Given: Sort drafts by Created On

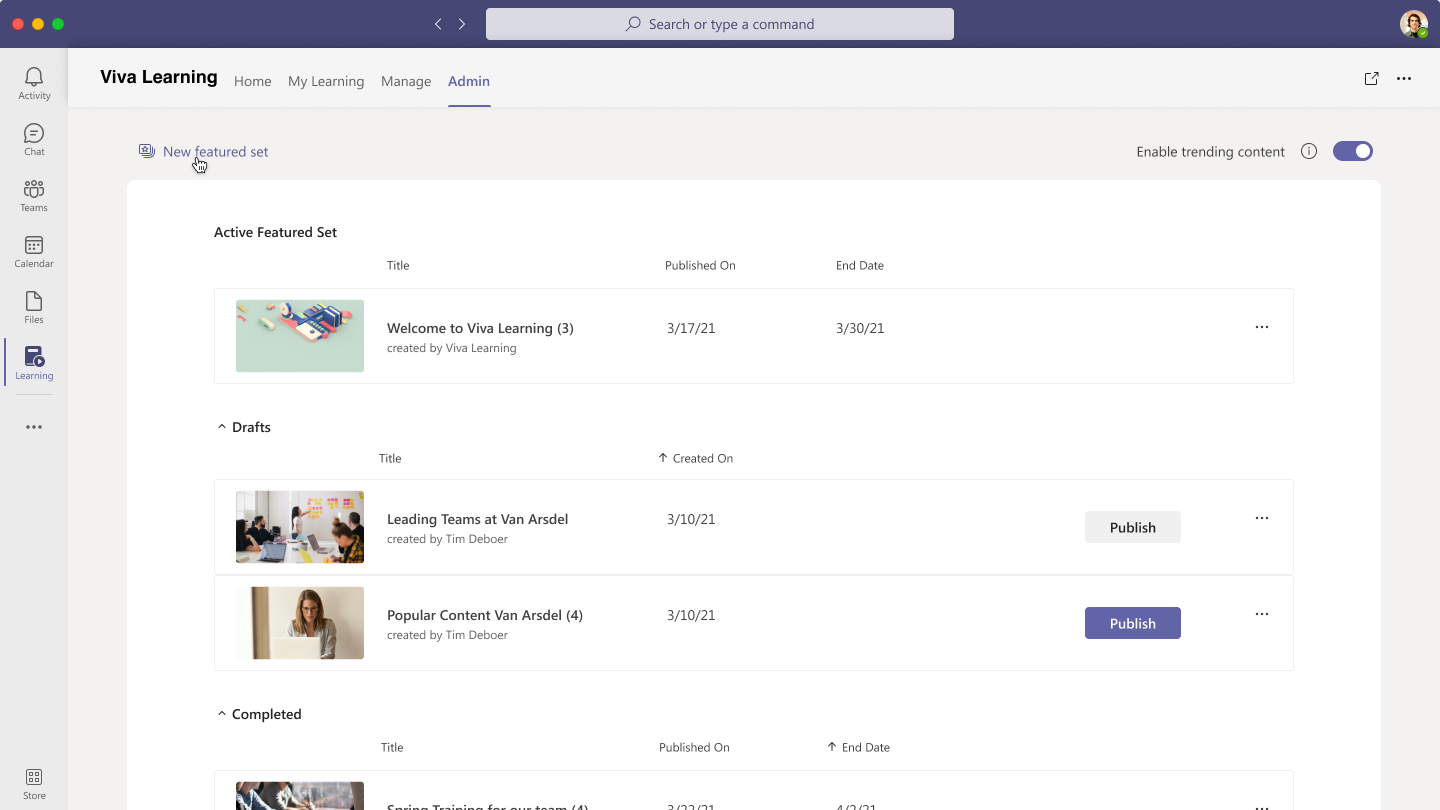Looking at the screenshot, I should tap(695, 458).
